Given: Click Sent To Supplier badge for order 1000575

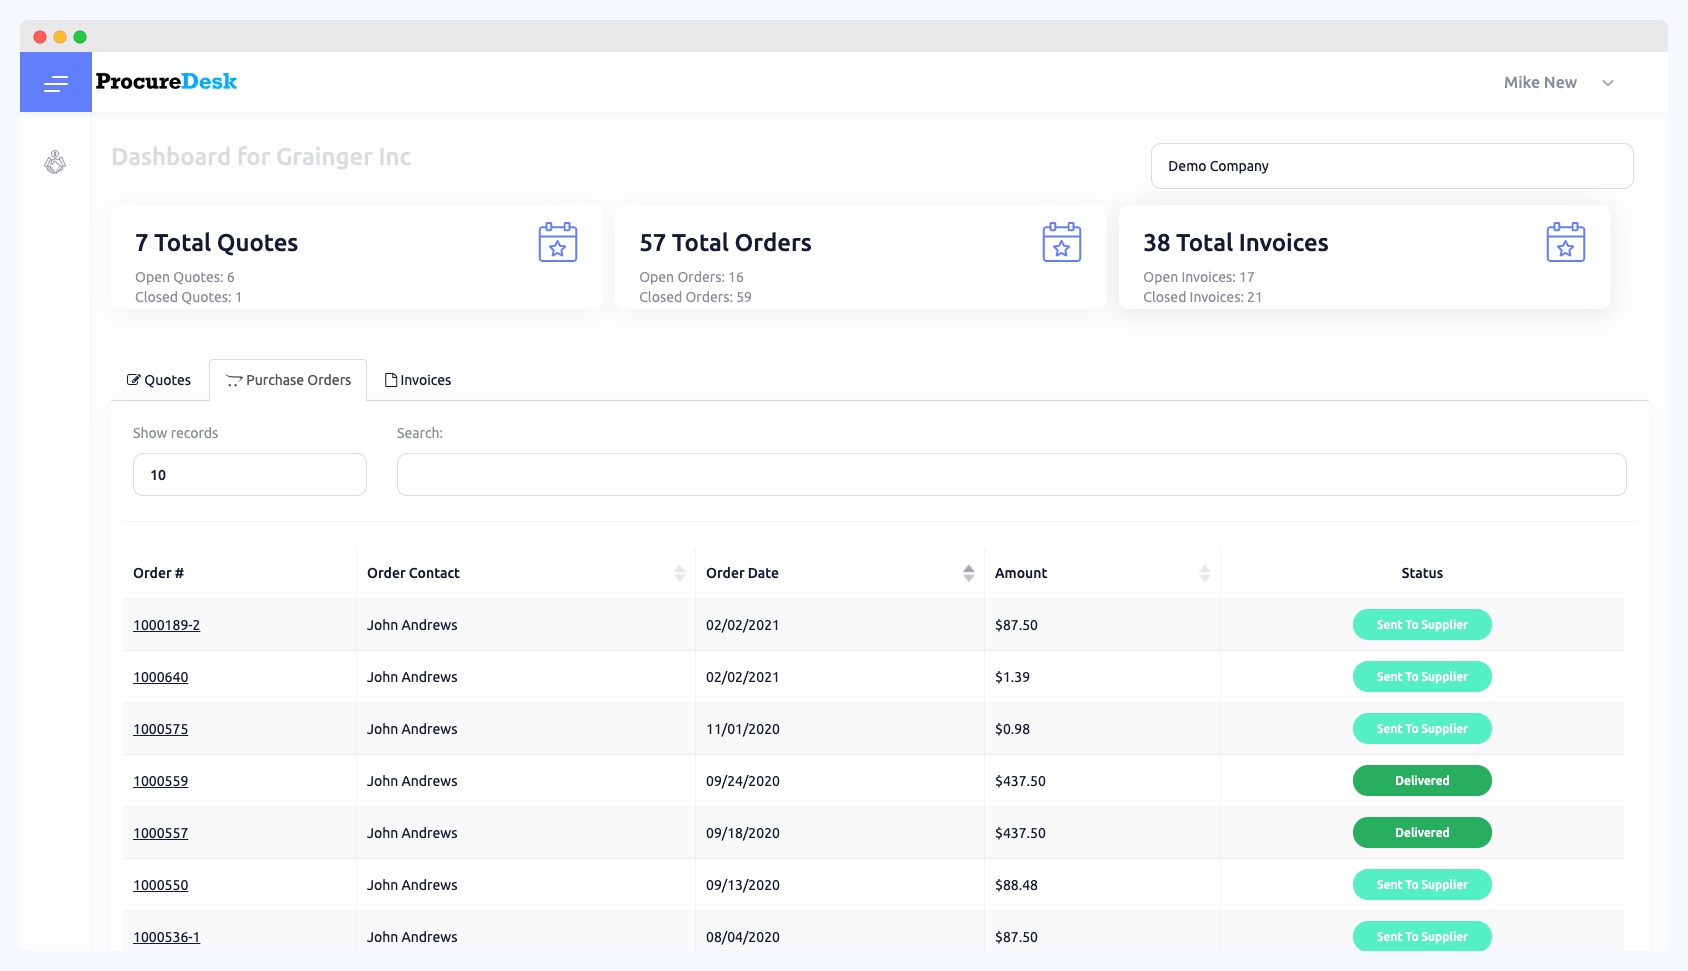Looking at the screenshot, I should (1422, 728).
